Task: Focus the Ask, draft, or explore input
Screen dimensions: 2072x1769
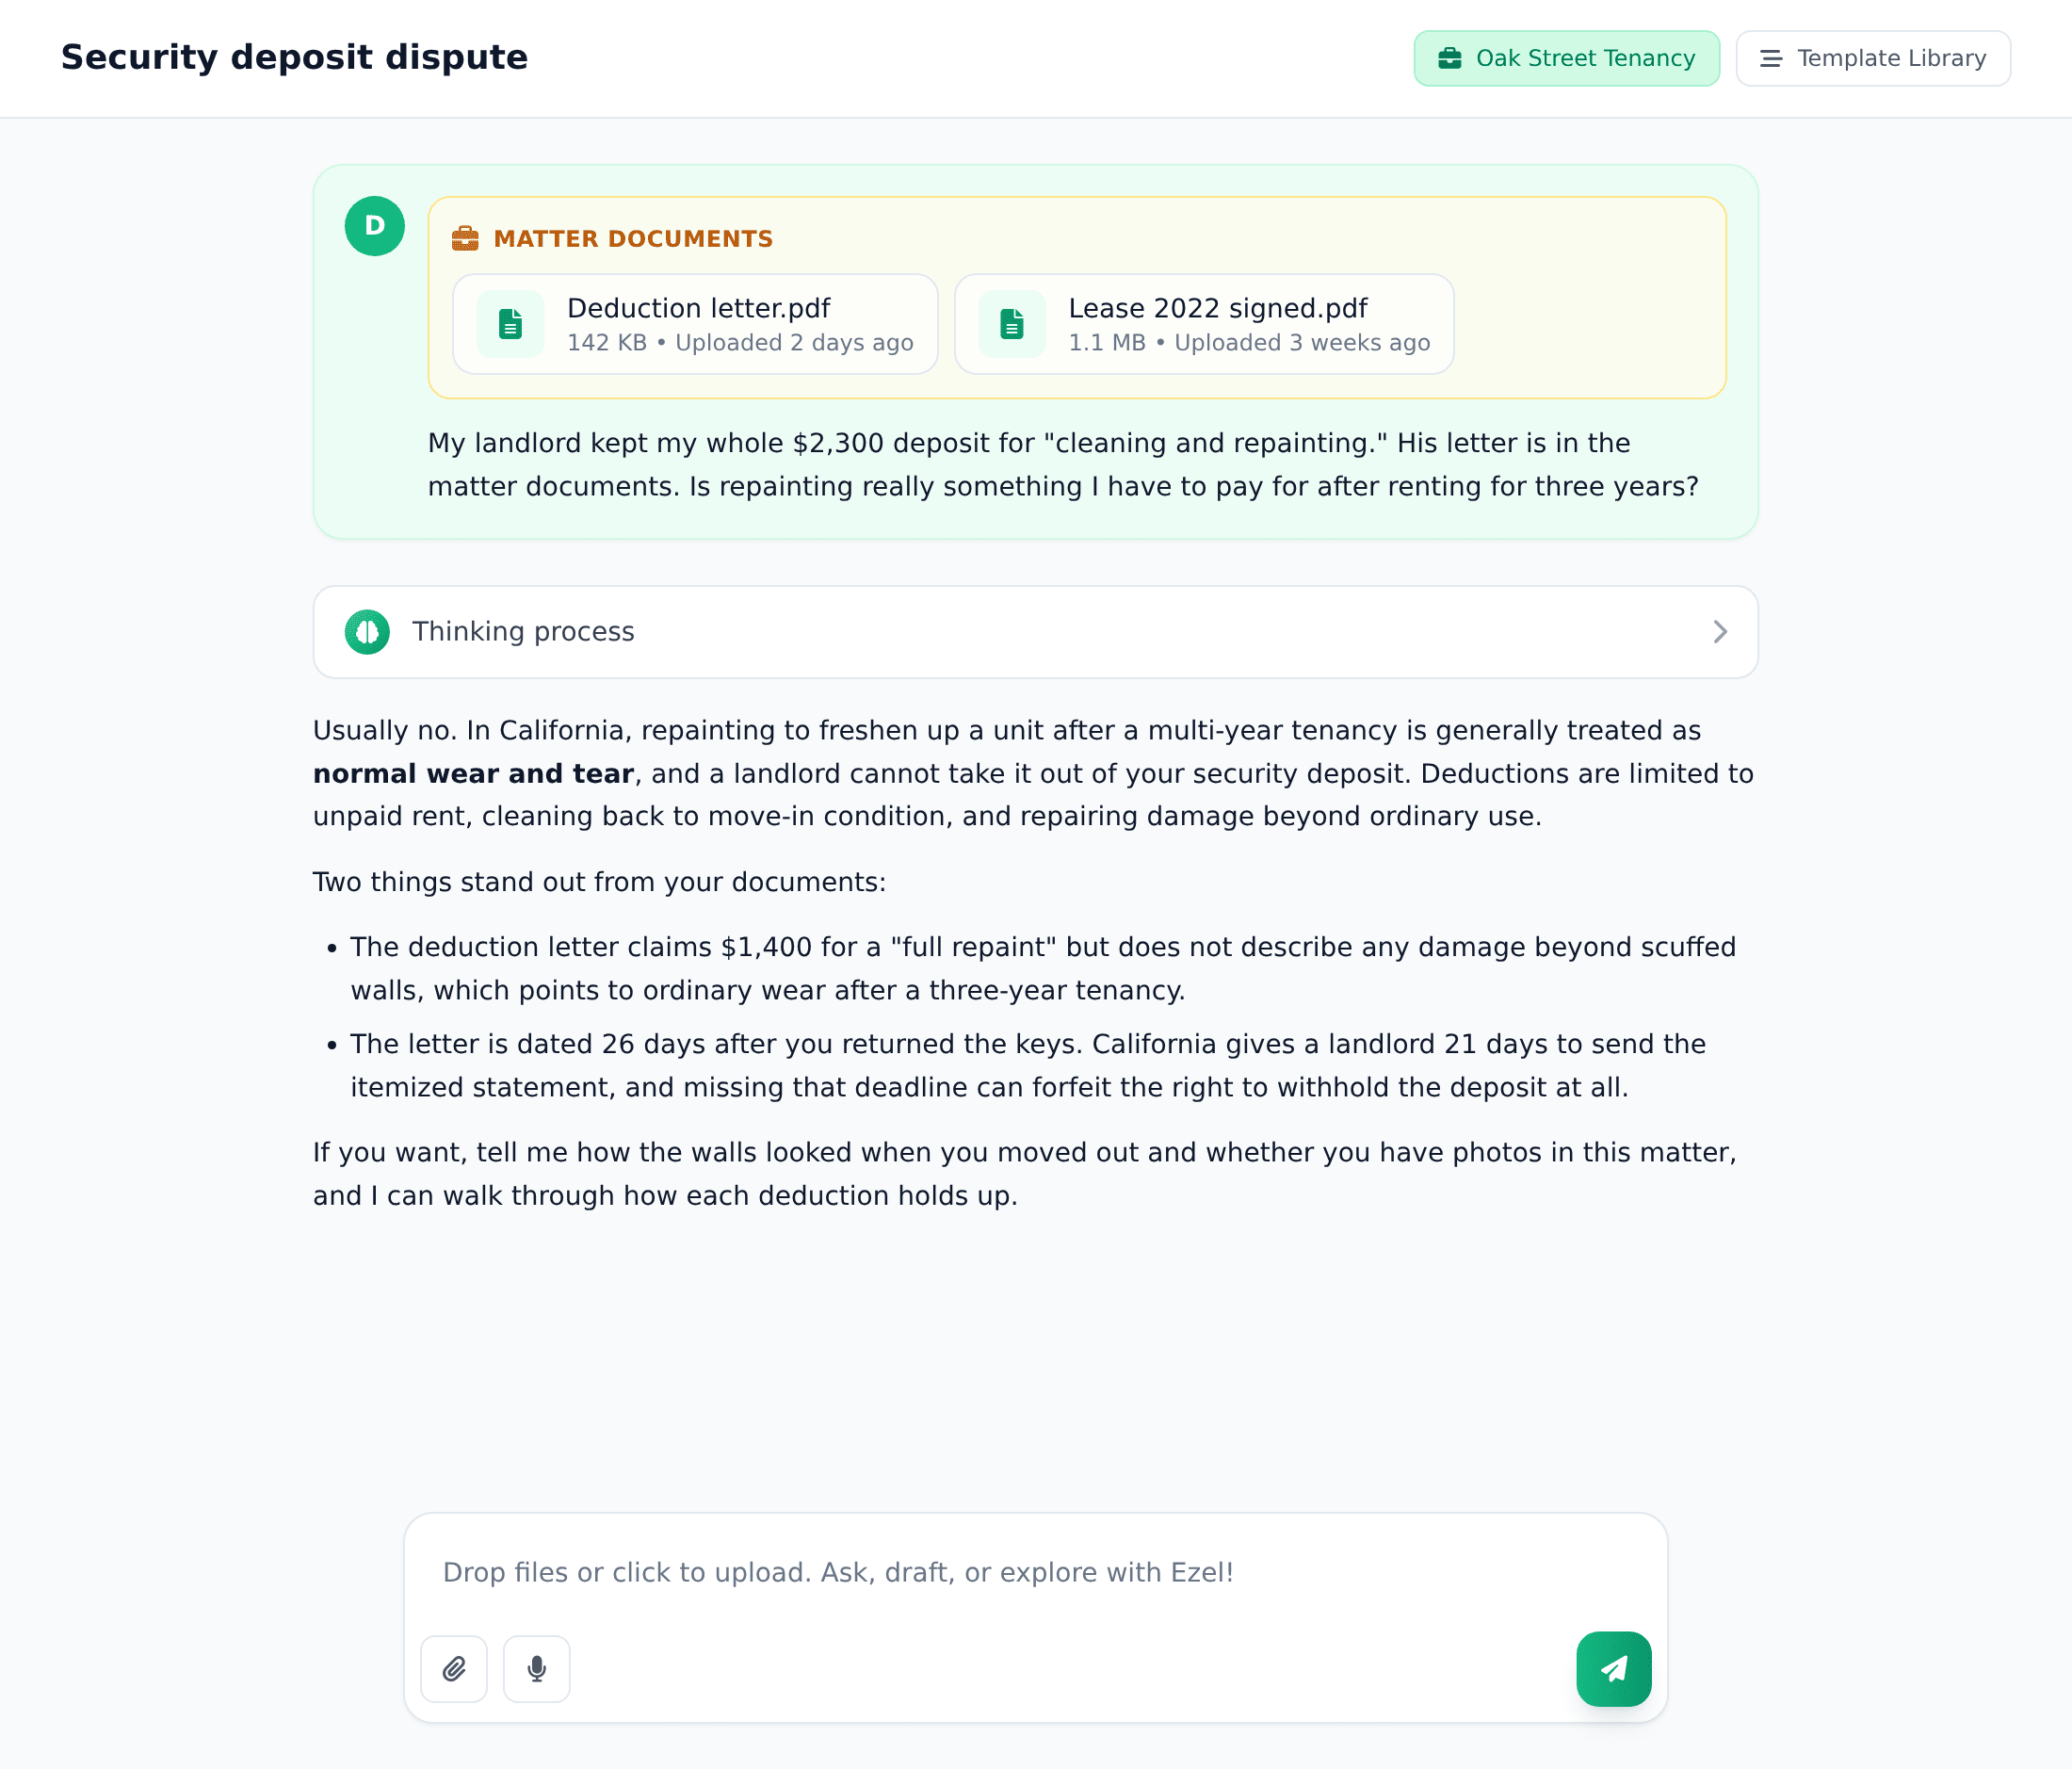Action: click(1036, 1572)
